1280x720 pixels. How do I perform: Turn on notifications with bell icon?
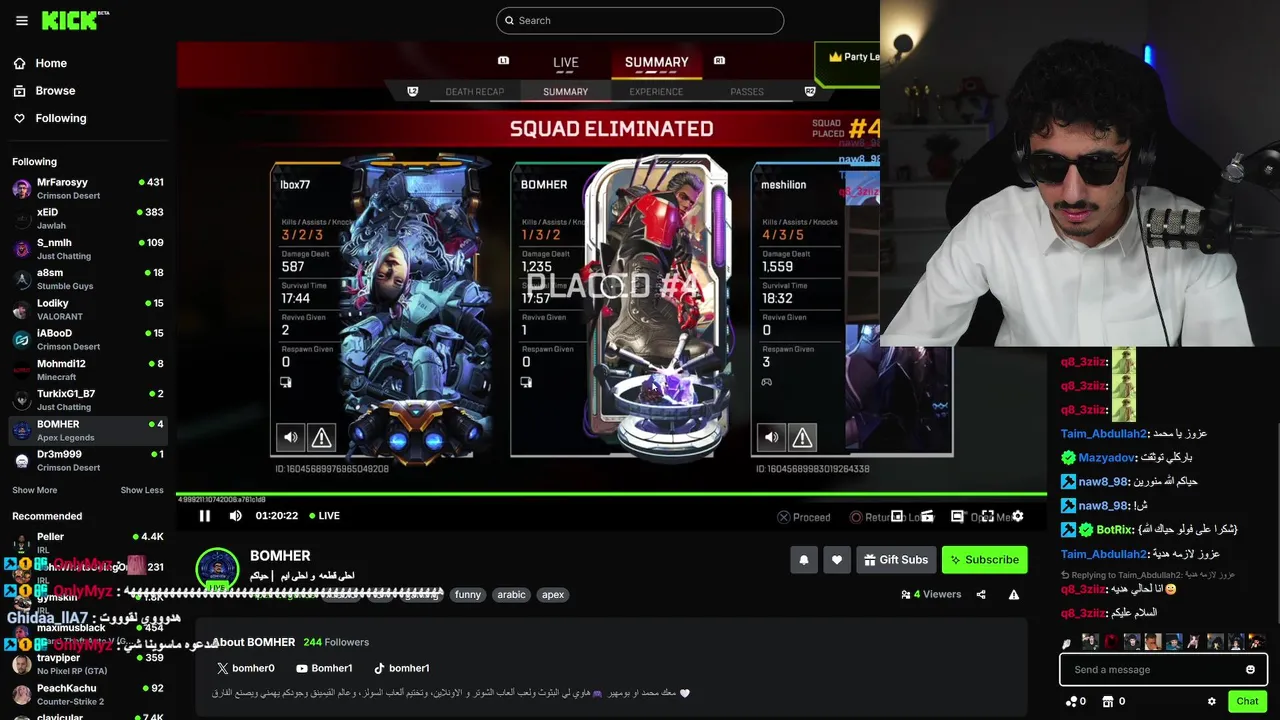pos(803,560)
